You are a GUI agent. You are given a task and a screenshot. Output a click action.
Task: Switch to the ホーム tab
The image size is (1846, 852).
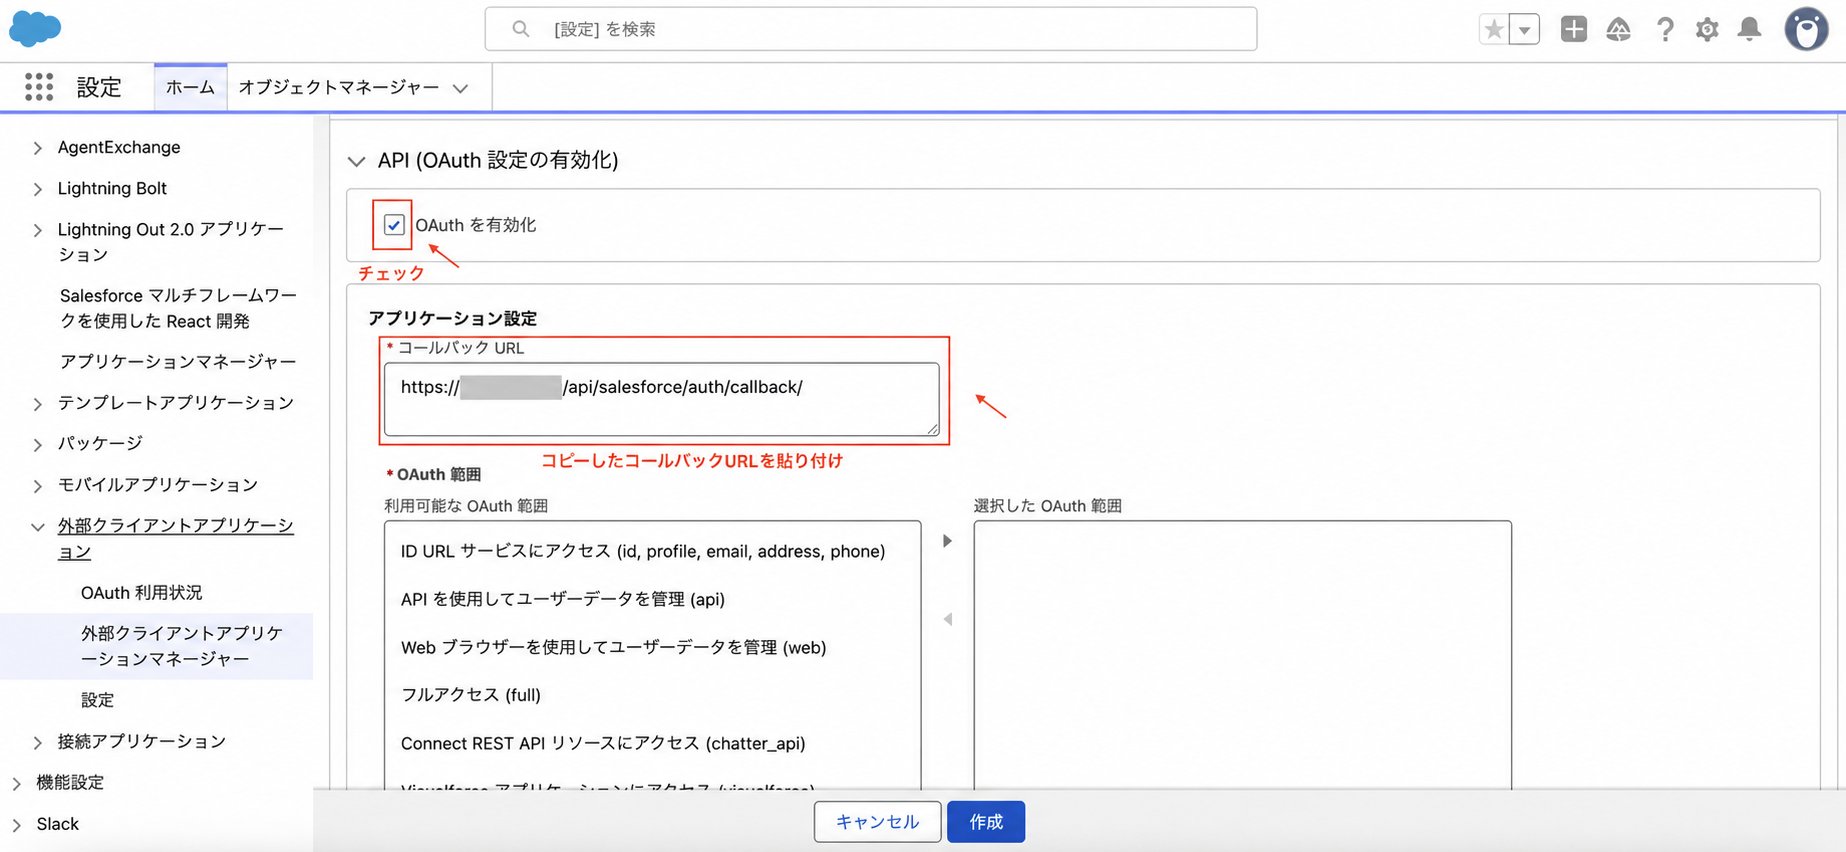(190, 87)
